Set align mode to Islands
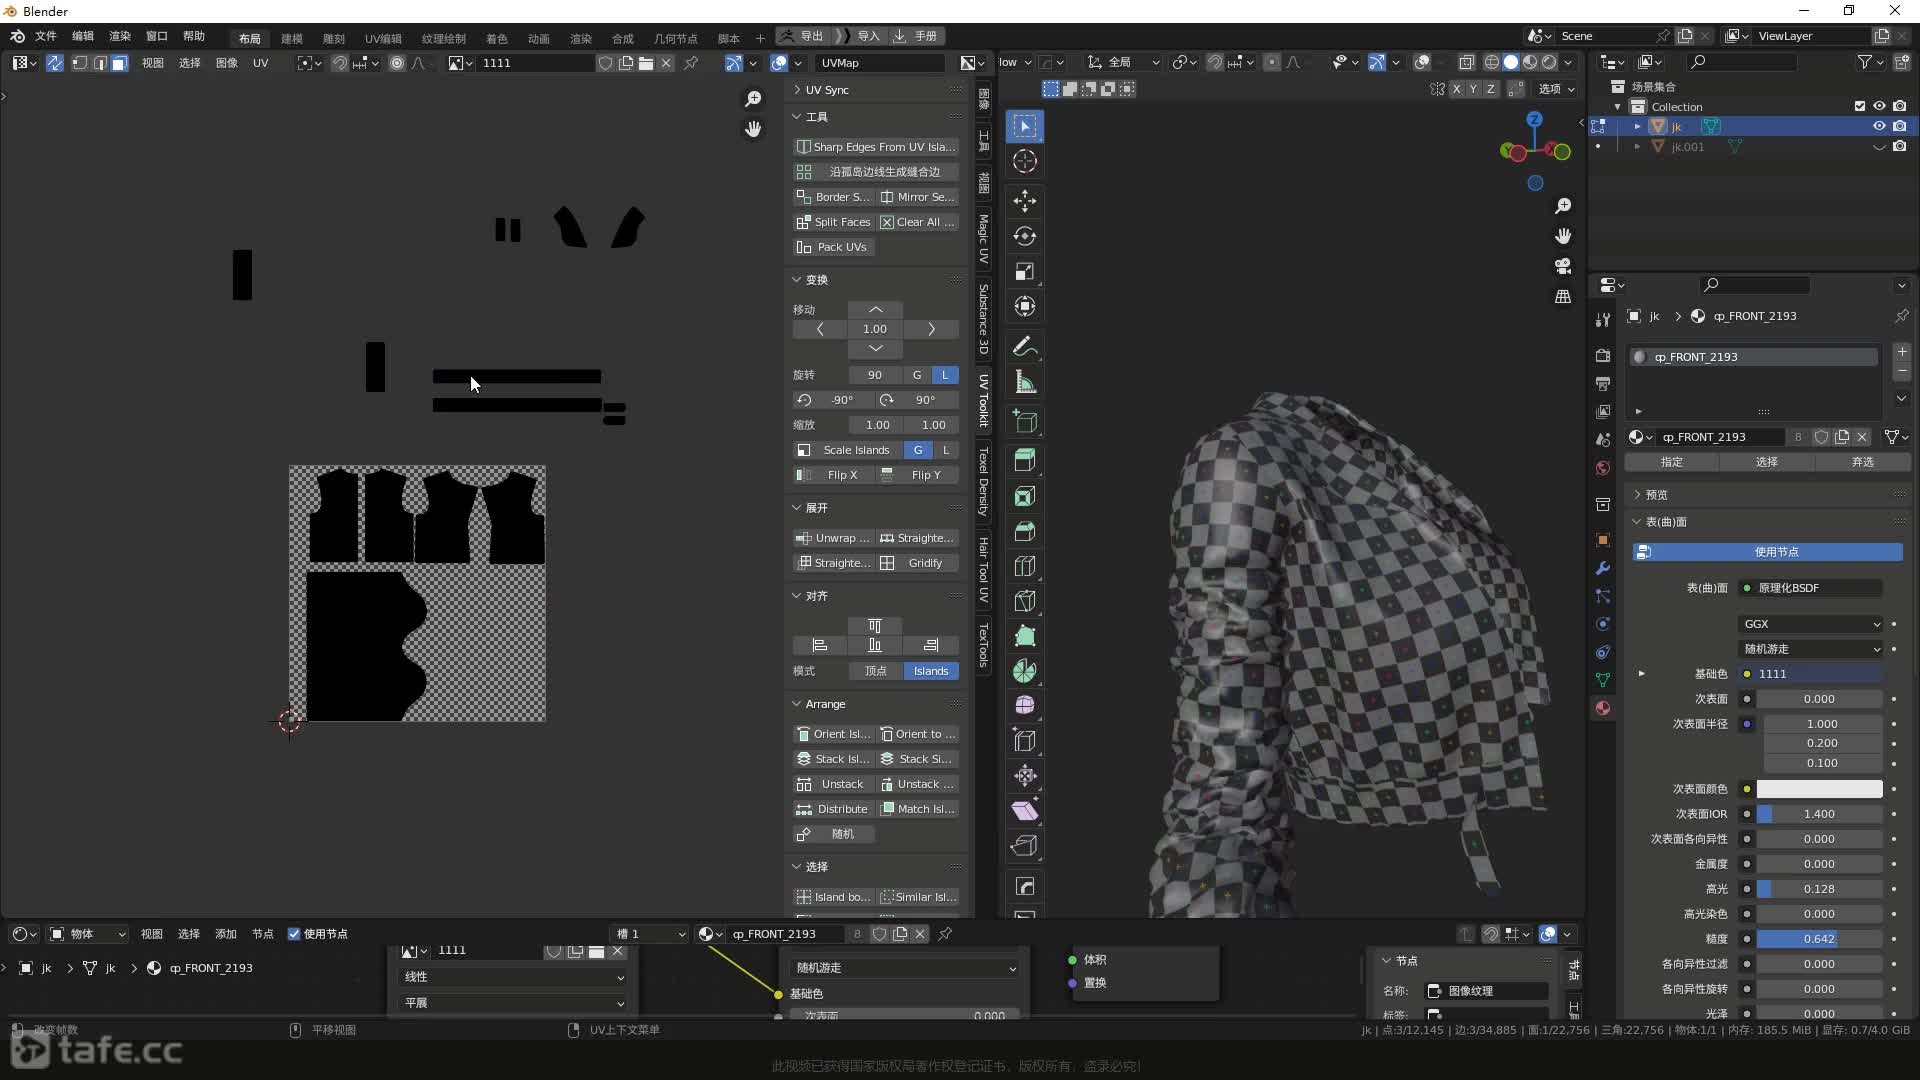Viewport: 1920px width, 1080px height. point(931,671)
